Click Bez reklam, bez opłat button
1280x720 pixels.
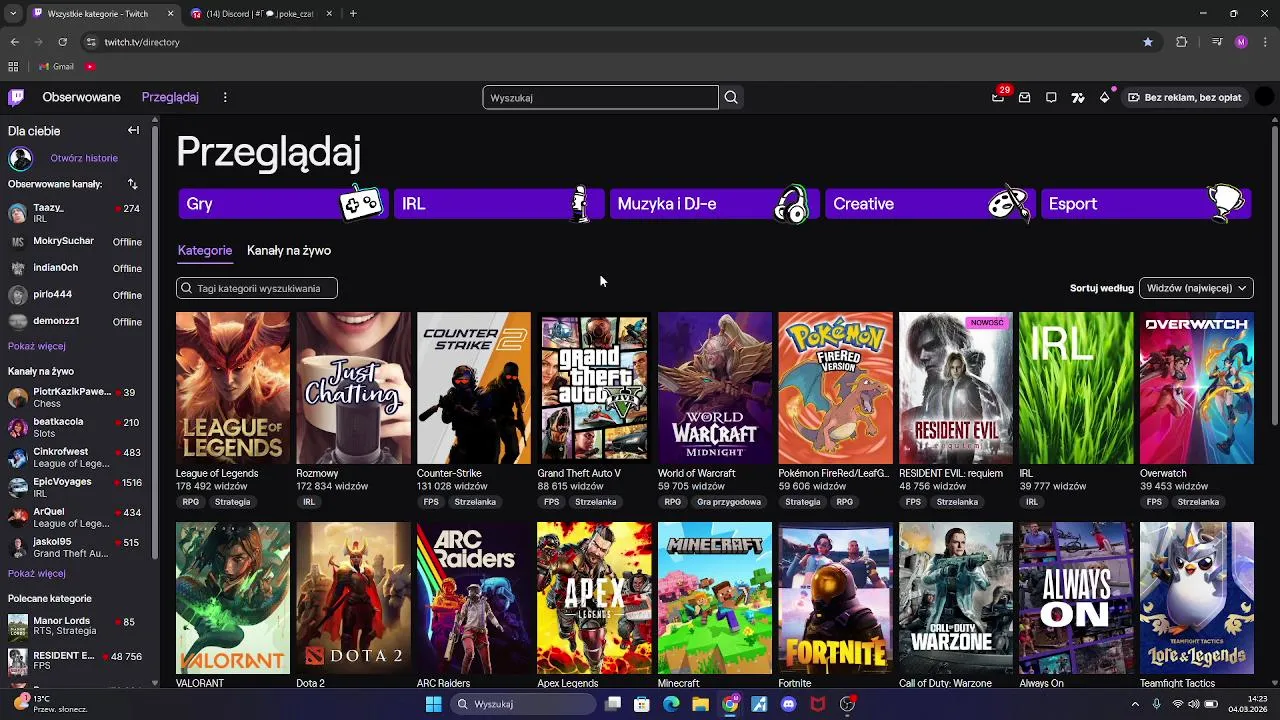click(x=1185, y=97)
